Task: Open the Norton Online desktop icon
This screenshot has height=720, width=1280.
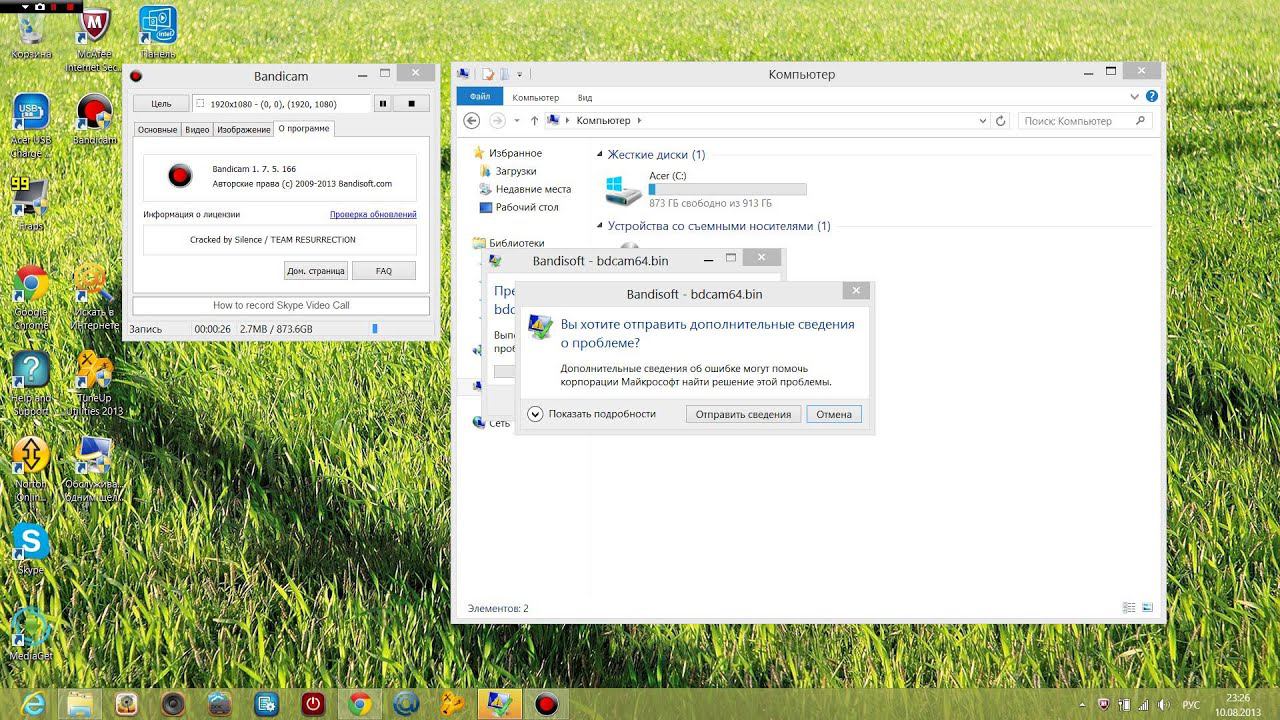Action: [31, 471]
